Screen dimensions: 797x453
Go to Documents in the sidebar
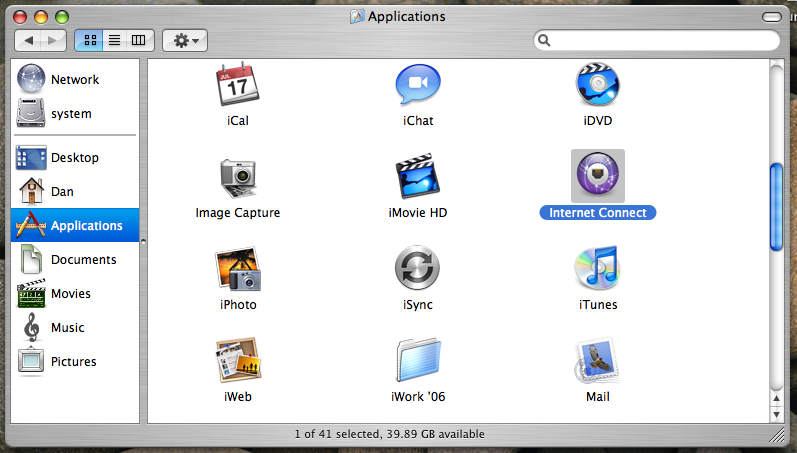coord(83,260)
